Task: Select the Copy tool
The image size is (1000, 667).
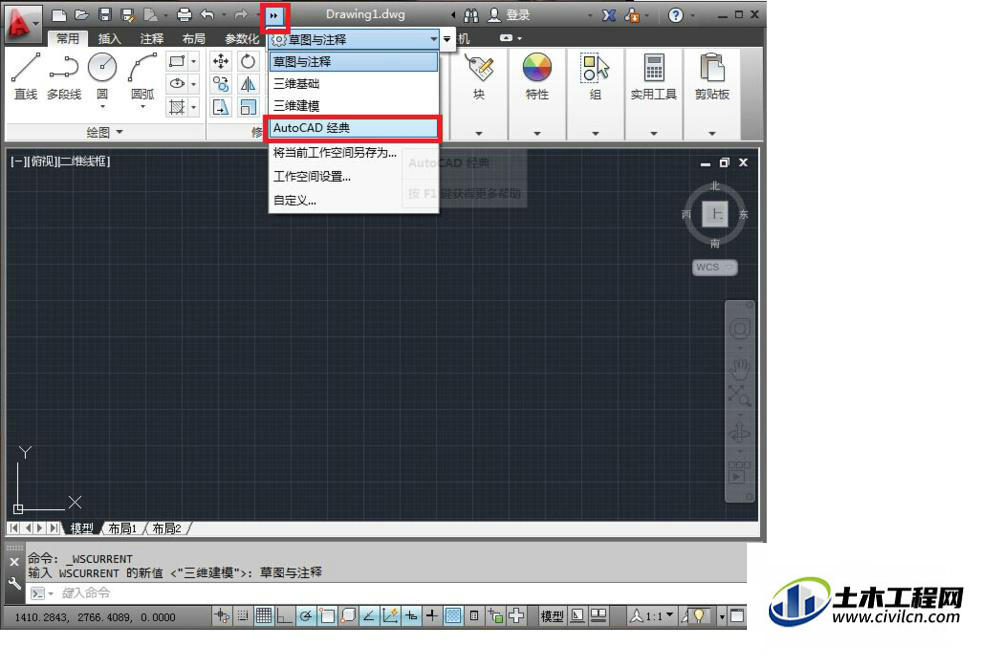Action: click(221, 84)
